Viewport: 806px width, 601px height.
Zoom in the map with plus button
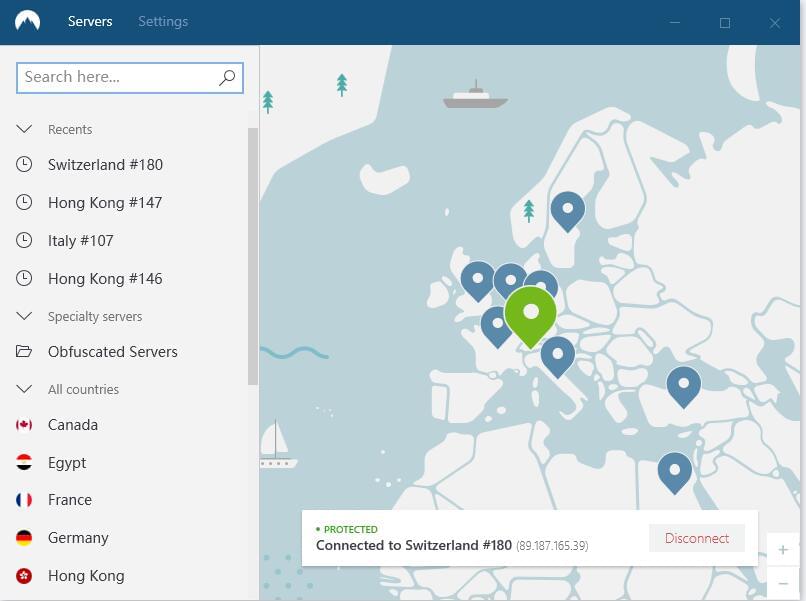(x=783, y=550)
